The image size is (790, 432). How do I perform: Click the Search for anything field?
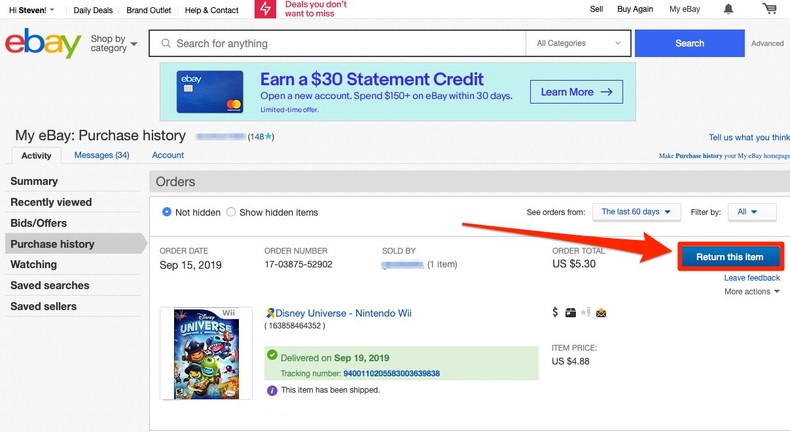point(340,44)
